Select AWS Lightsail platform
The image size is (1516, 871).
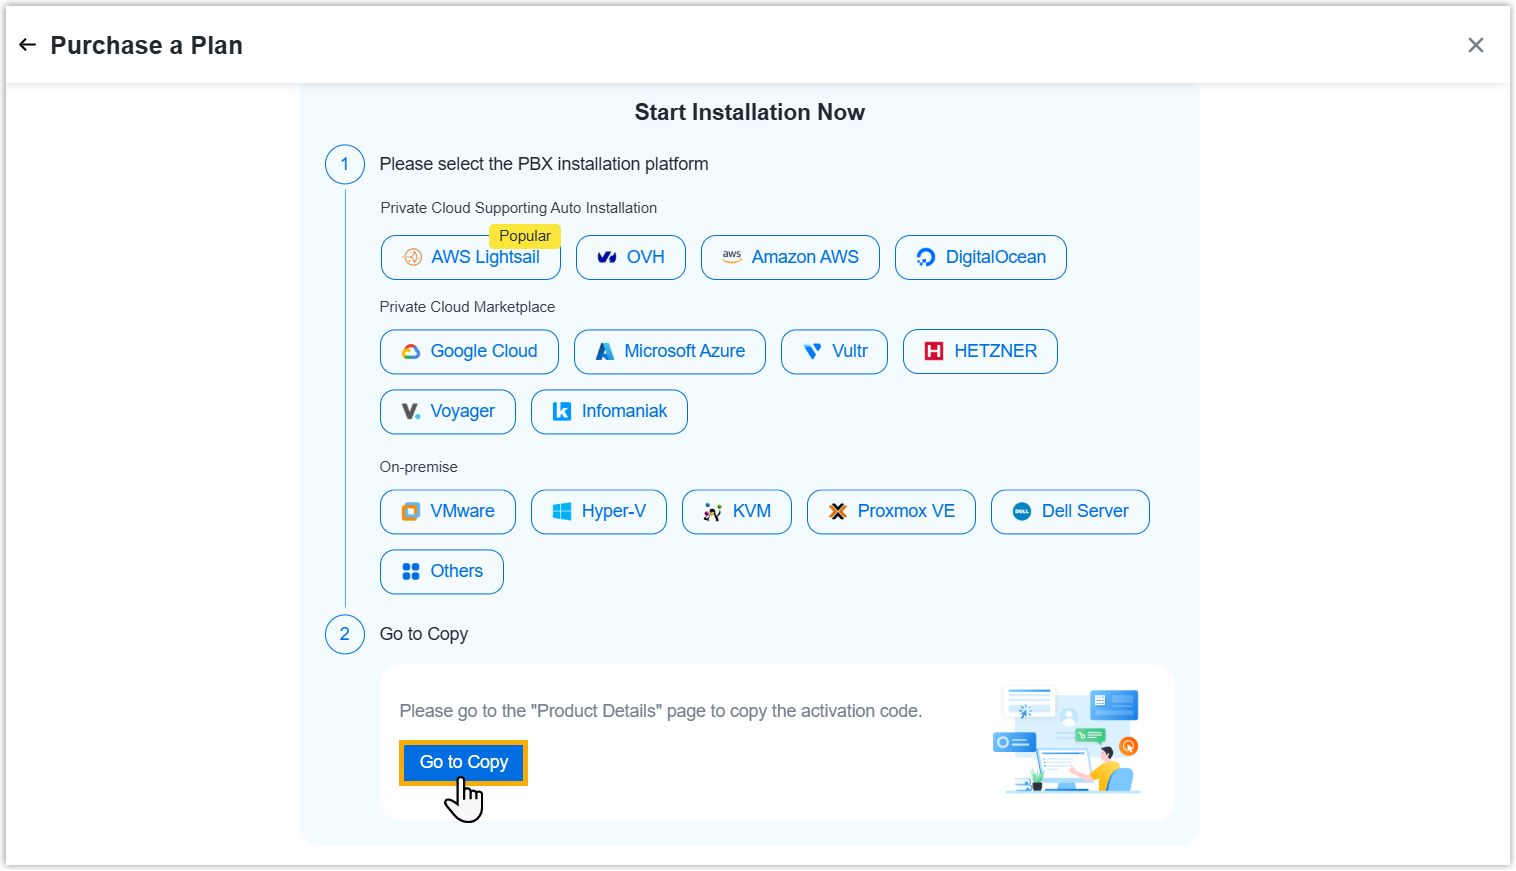tap(470, 258)
